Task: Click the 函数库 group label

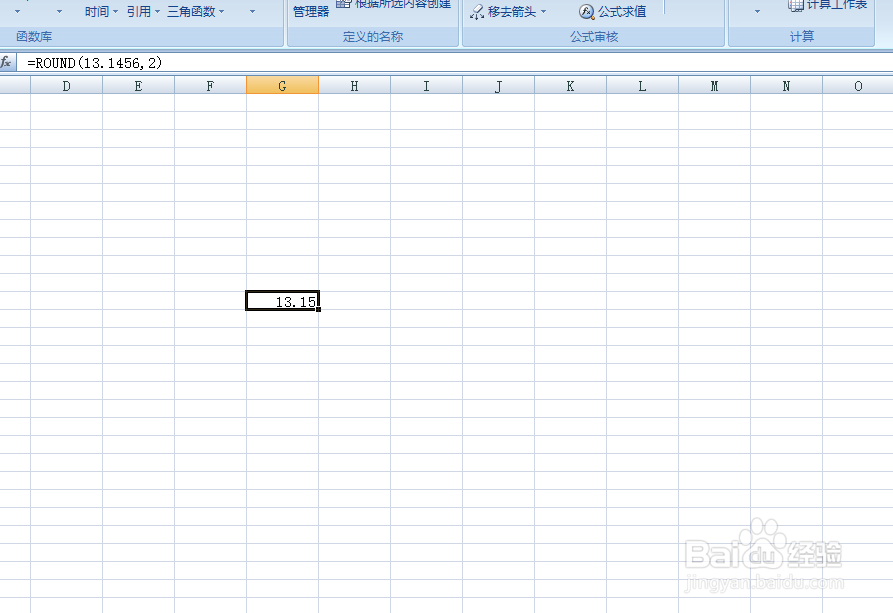Action: 34,36
